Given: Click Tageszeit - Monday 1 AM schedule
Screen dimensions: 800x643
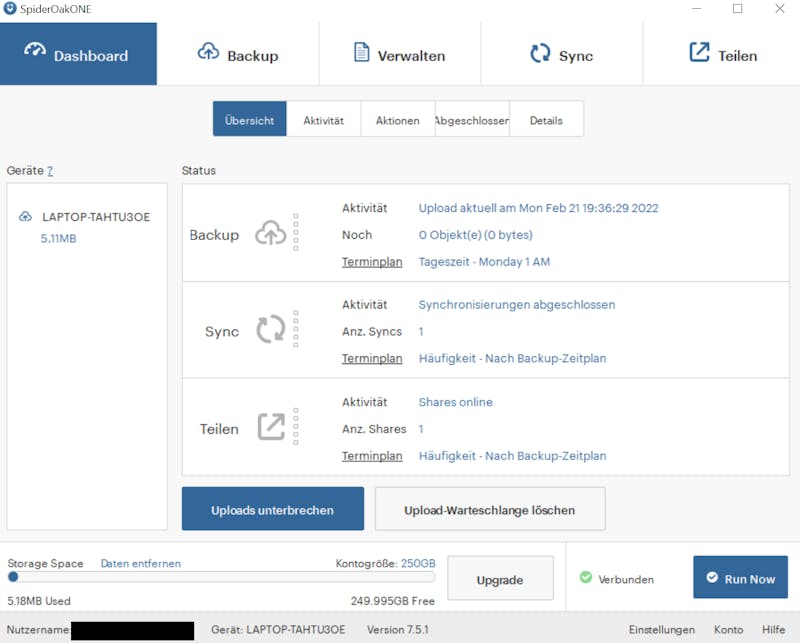Looking at the screenshot, I should click(x=484, y=262).
